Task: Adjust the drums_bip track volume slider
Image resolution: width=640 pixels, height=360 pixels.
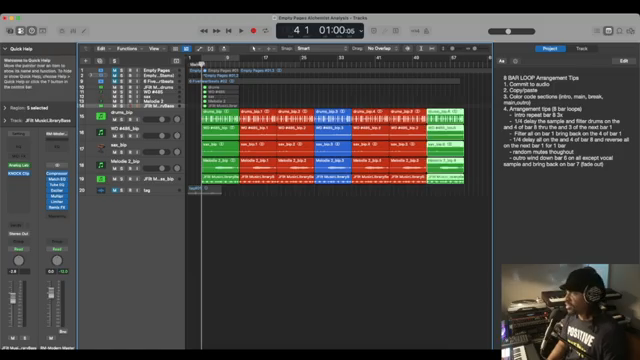Action: click(156, 120)
